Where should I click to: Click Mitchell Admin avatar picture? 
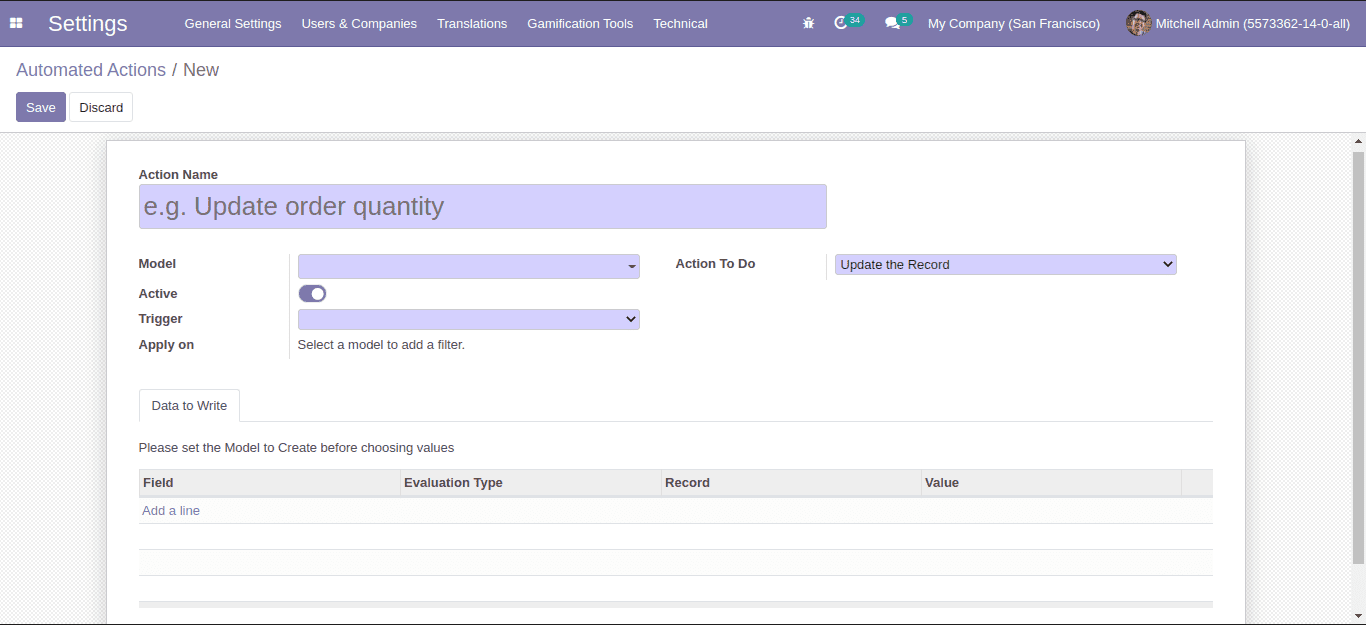pyautogui.click(x=1138, y=23)
